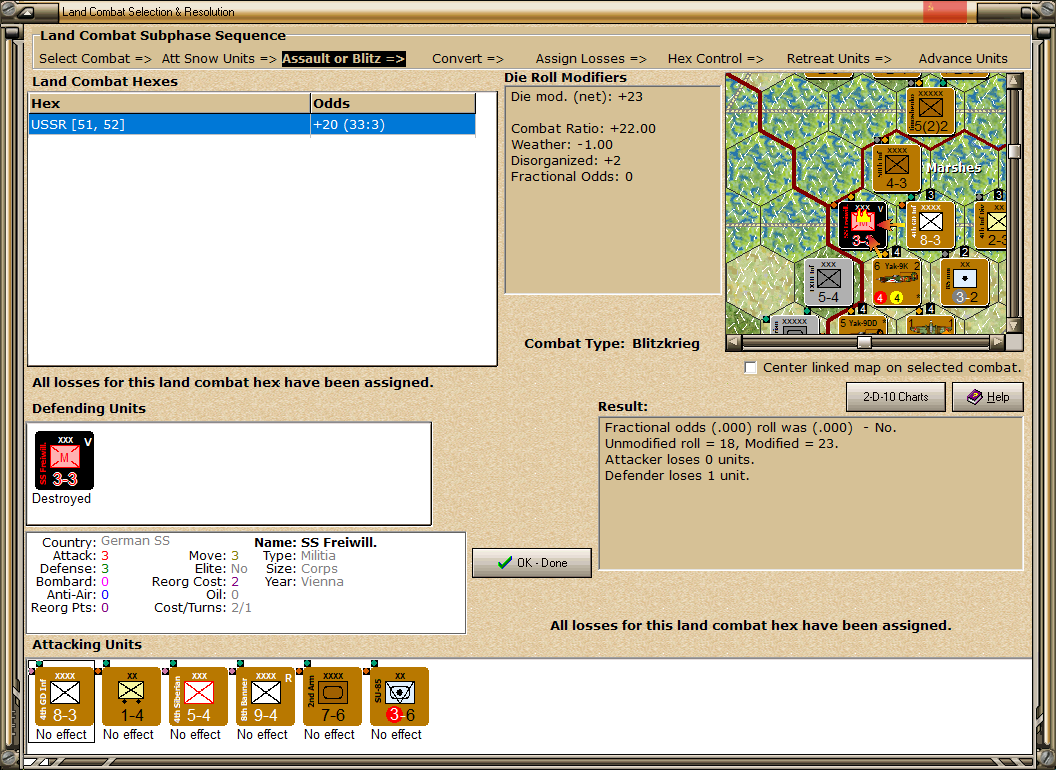Click the map's horizontal scrollbar thumb
Image resolution: width=1056 pixels, height=770 pixels.
pos(864,342)
